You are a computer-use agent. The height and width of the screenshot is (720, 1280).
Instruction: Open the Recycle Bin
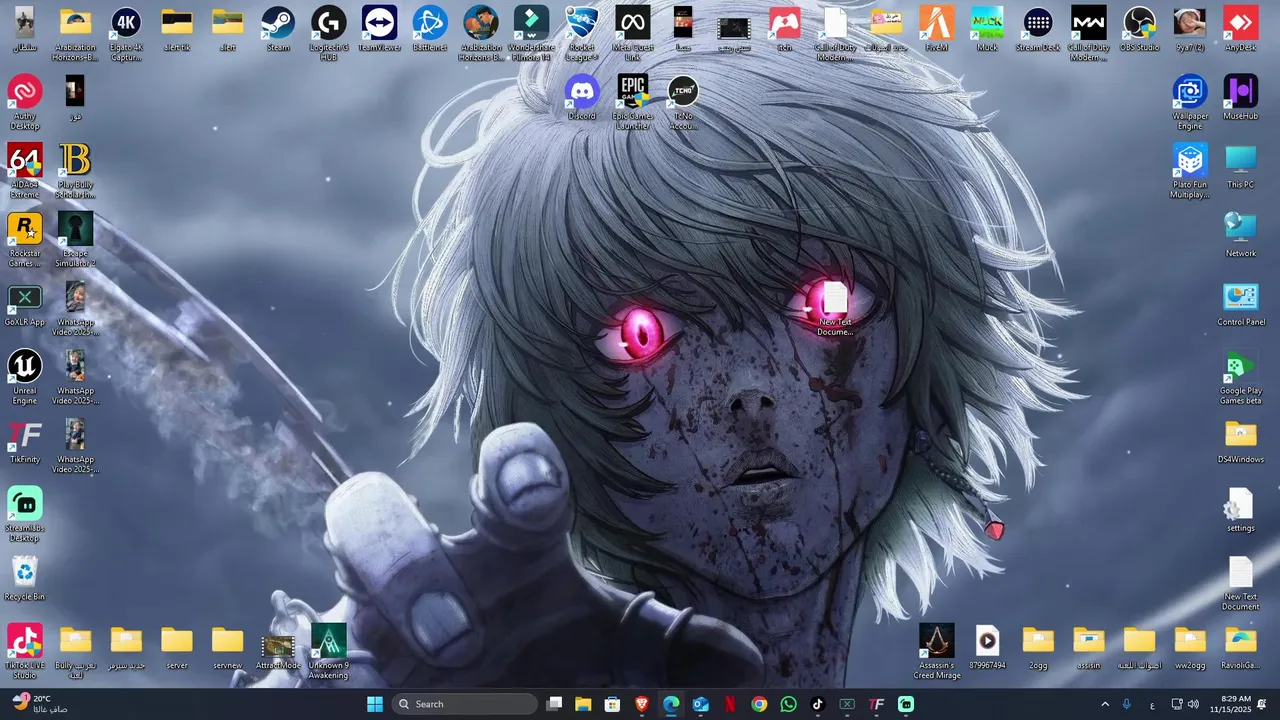click(25, 579)
